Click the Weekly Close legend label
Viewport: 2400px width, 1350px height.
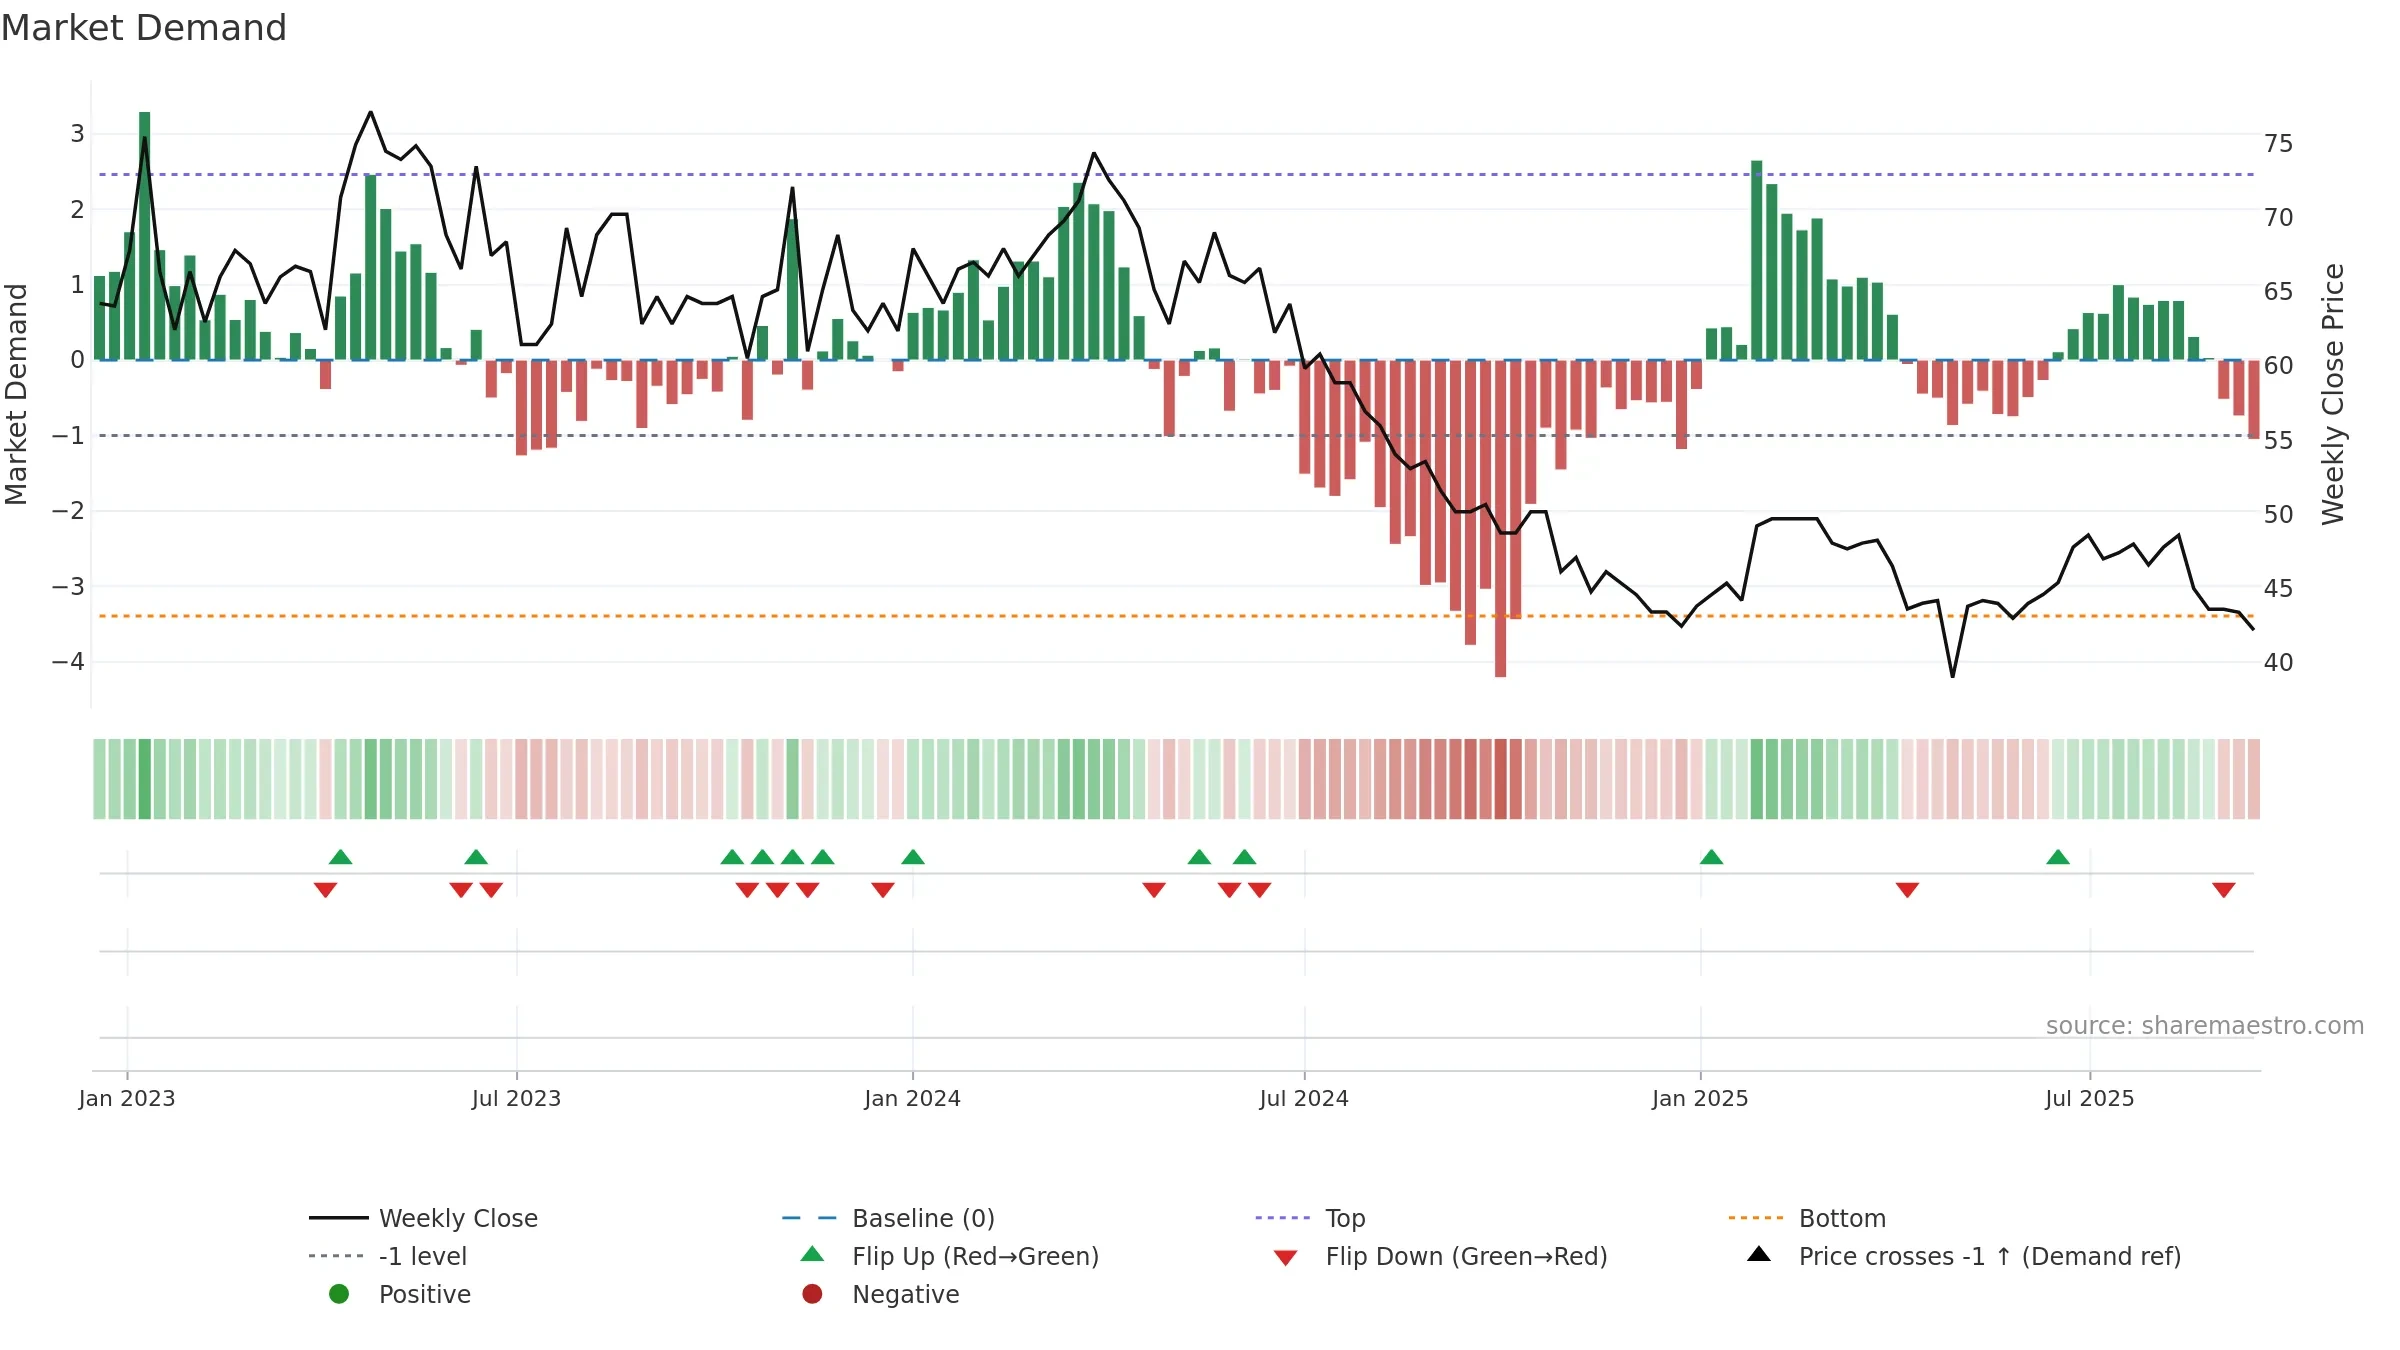point(458,1219)
